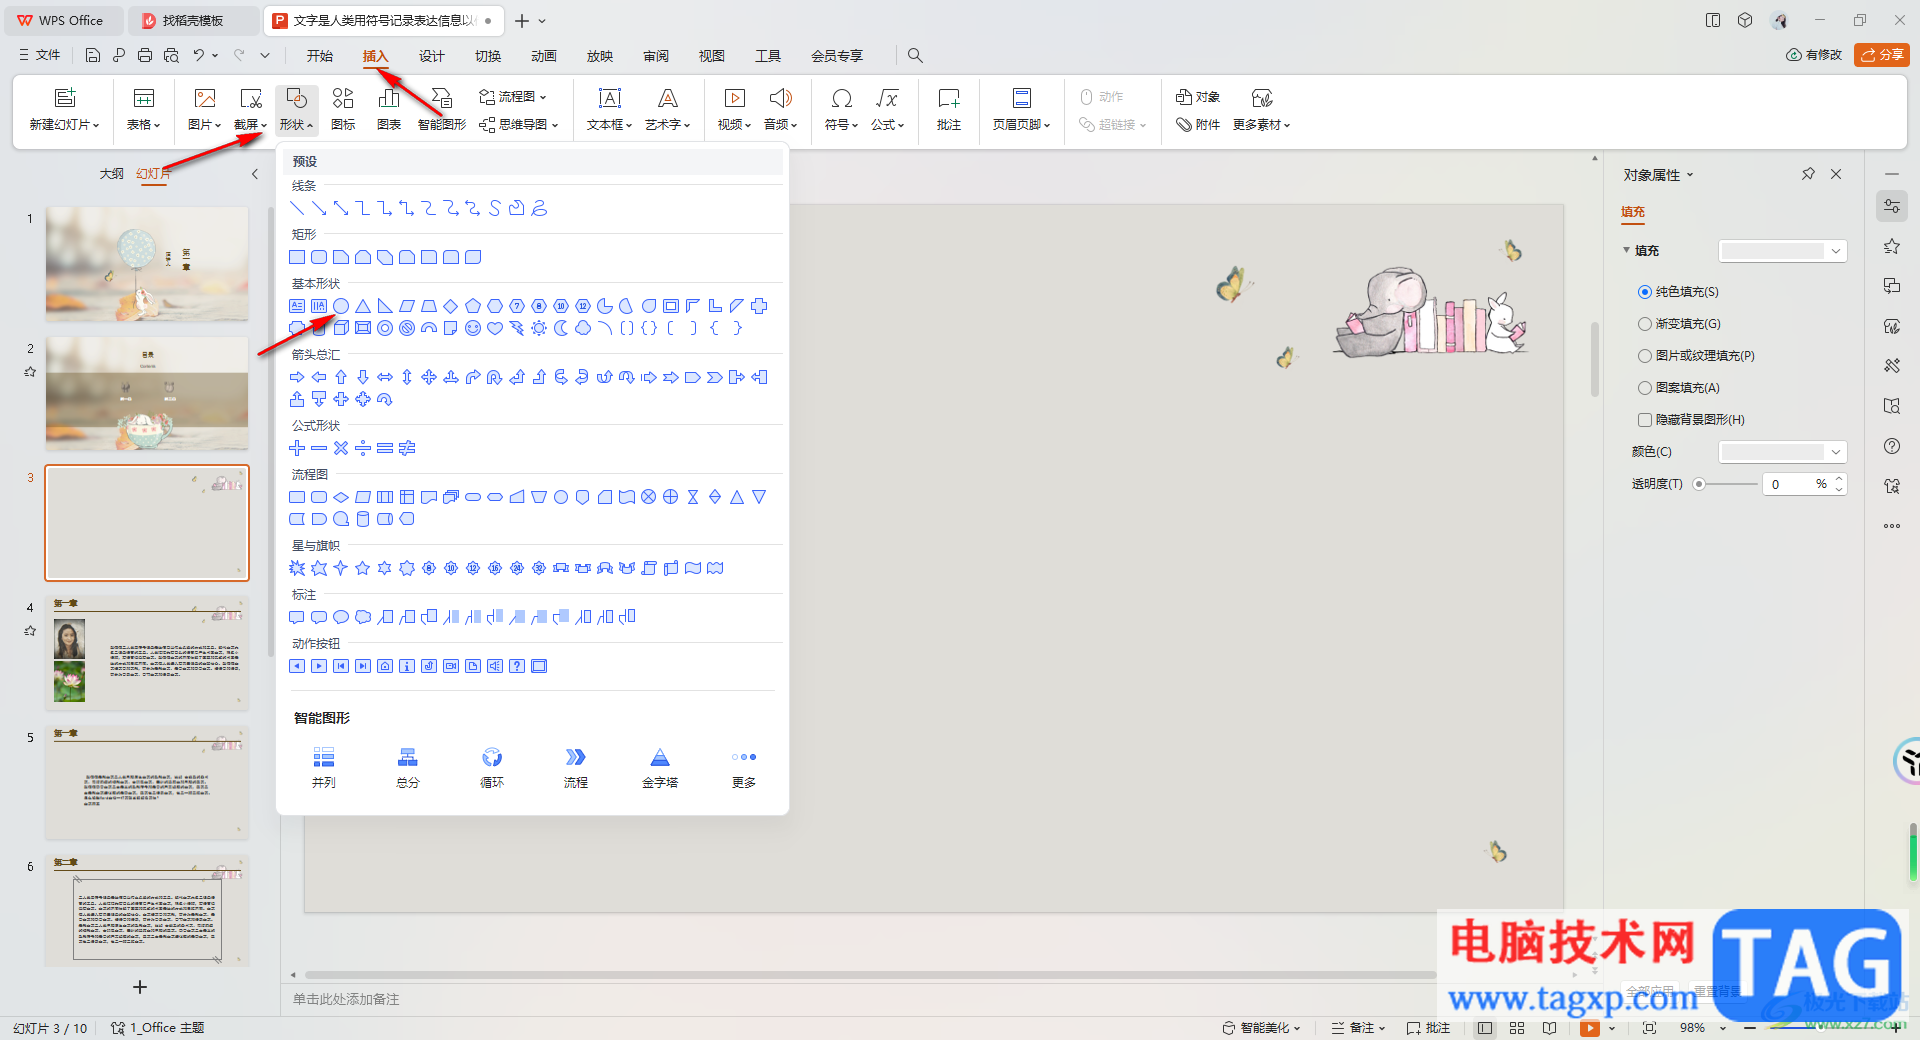
Task: Pick the right arrow block shape
Action: coord(297,377)
